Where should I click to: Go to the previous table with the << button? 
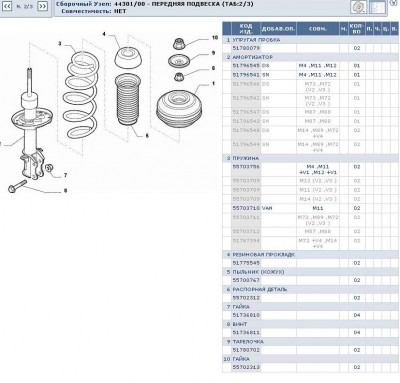7,6
